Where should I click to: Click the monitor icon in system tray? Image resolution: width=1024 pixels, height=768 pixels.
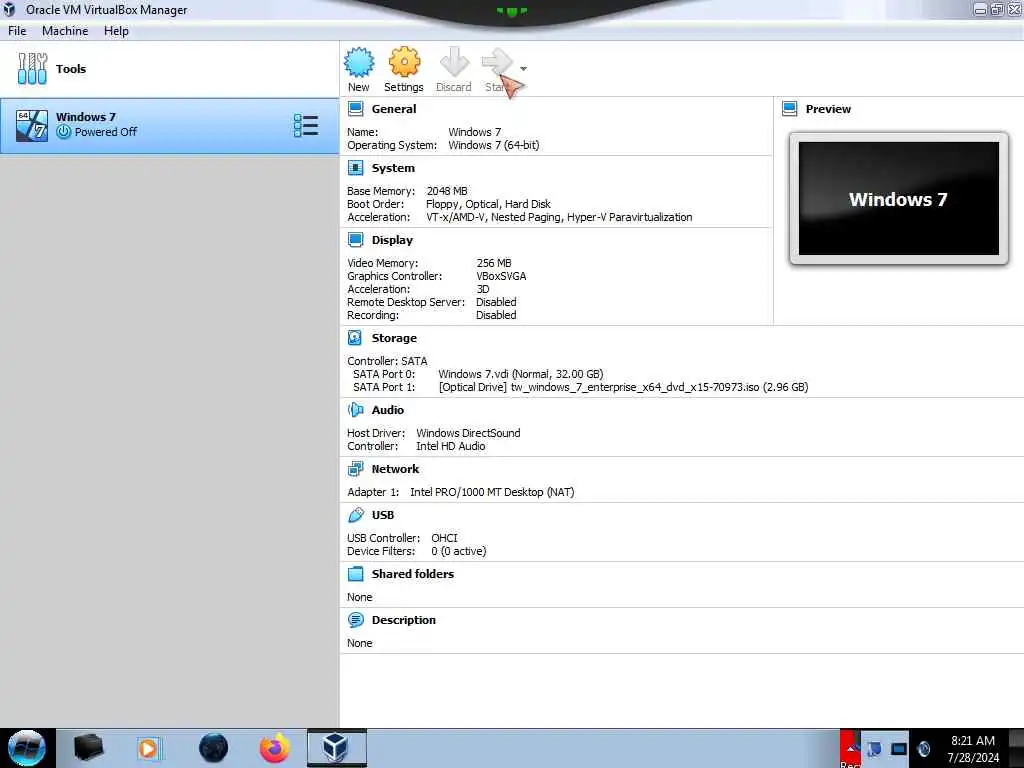click(899, 748)
